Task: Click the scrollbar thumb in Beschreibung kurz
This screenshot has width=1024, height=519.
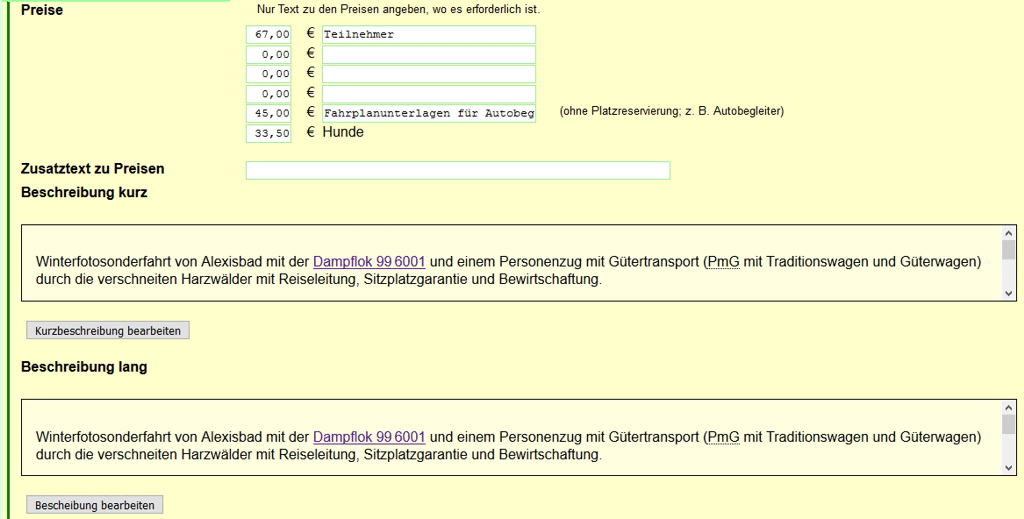Action: [1008, 250]
